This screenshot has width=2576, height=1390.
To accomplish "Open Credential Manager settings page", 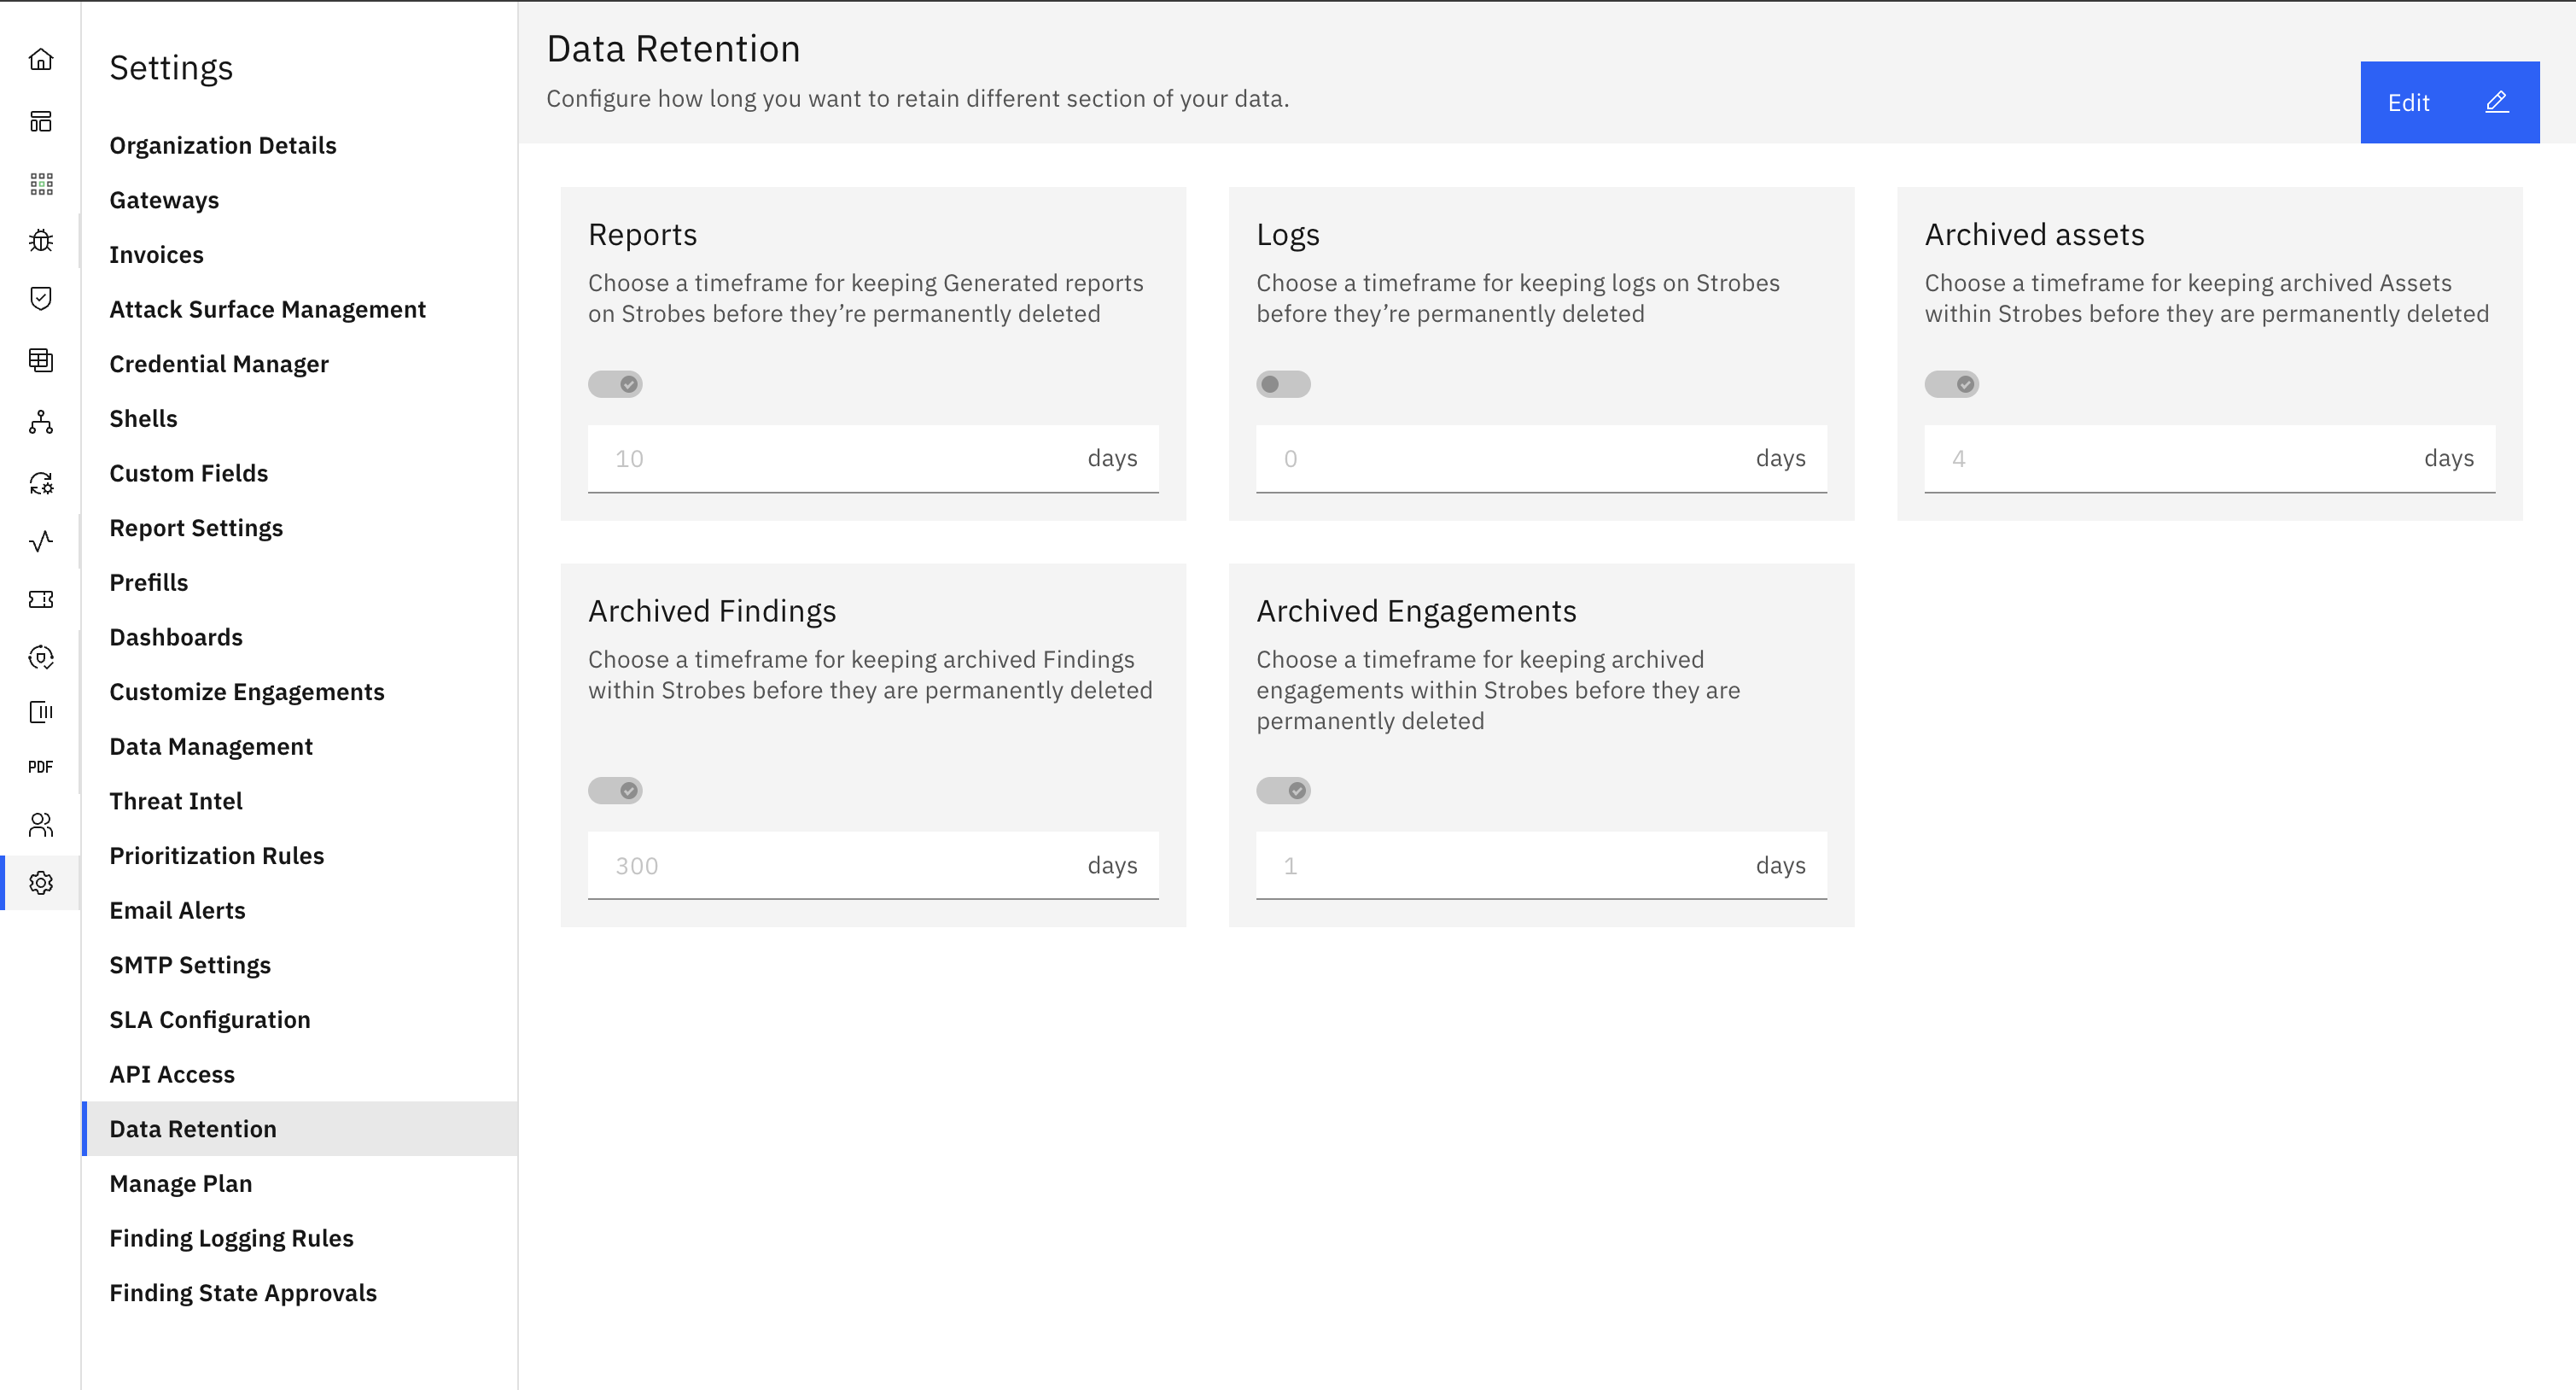I will coord(219,364).
